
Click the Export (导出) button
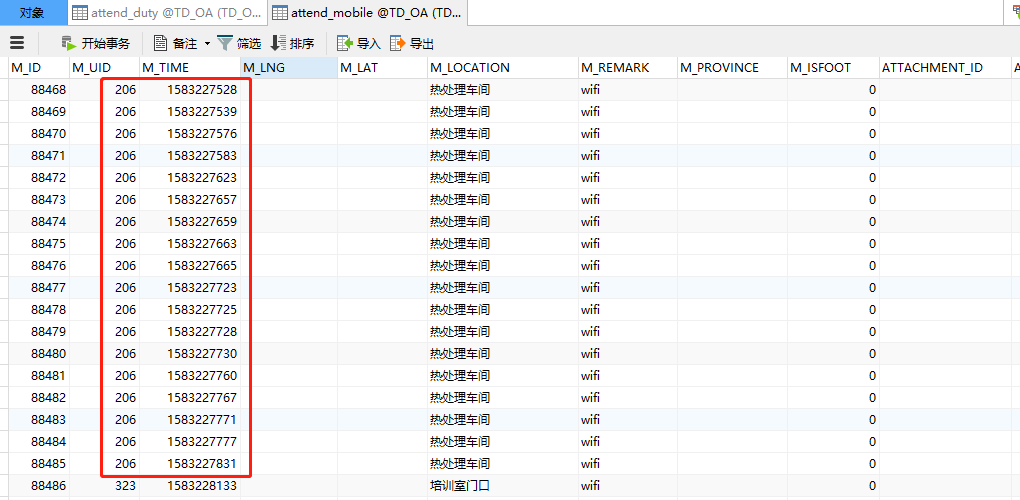point(412,43)
